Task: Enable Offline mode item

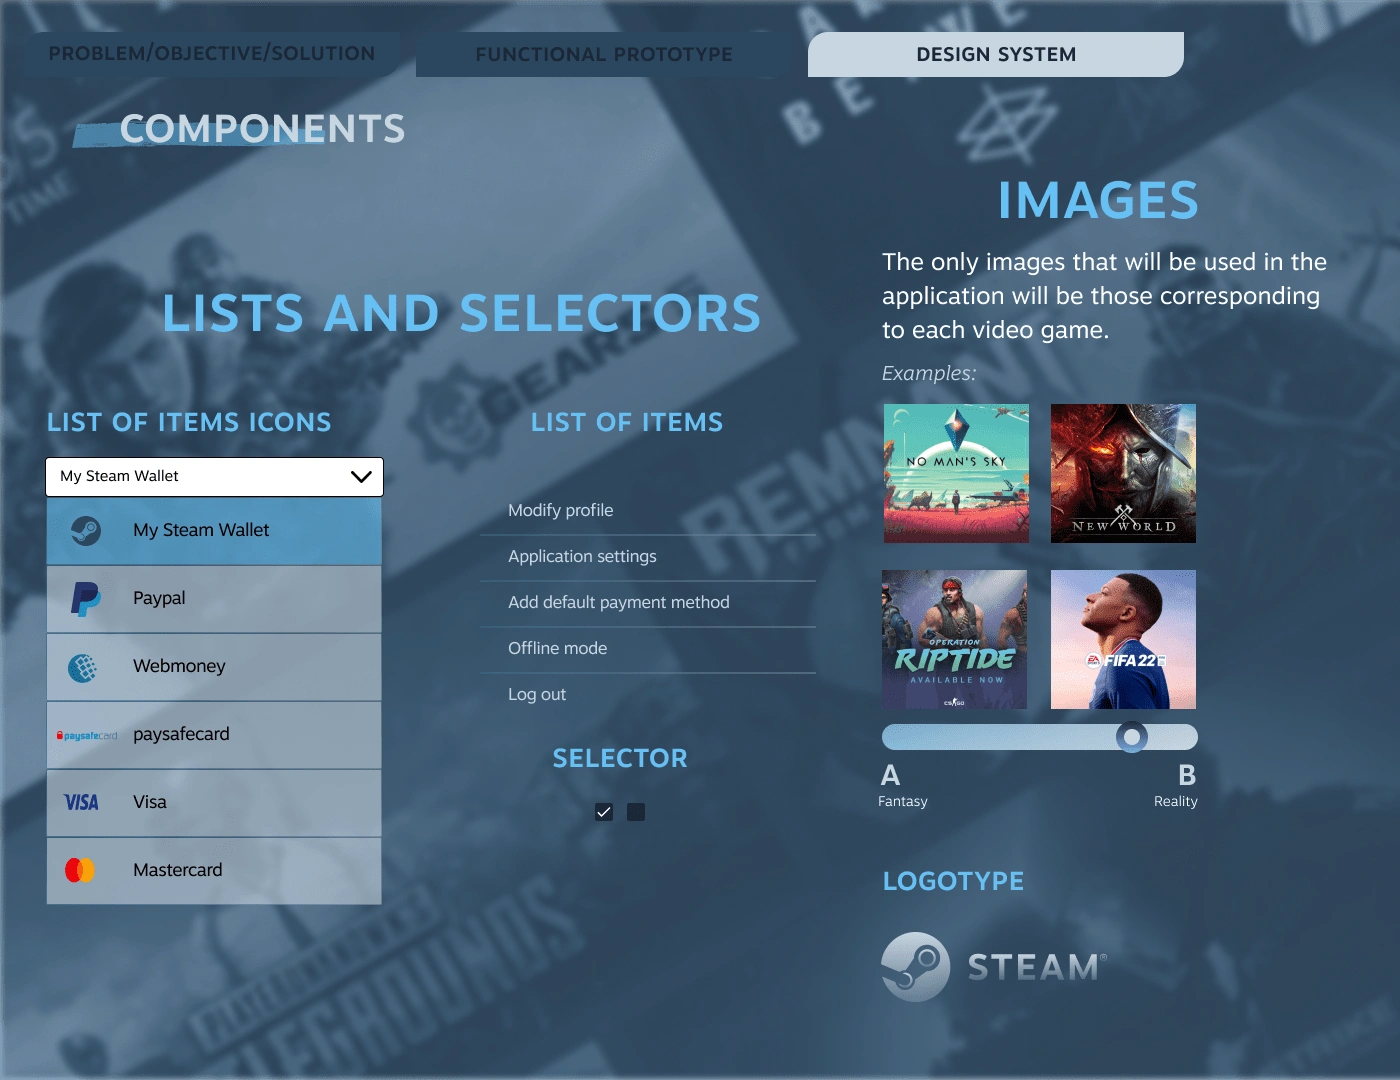Action: [x=648, y=649]
